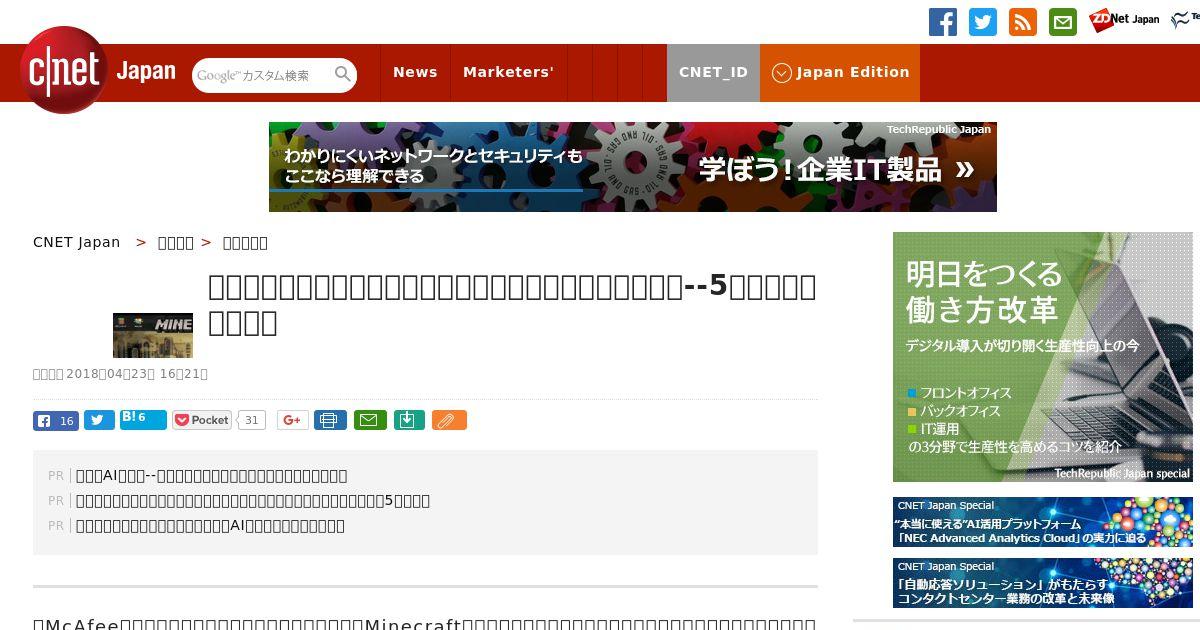Open the CNET_ID tab
The image size is (1200, 630).
point(713,72)
